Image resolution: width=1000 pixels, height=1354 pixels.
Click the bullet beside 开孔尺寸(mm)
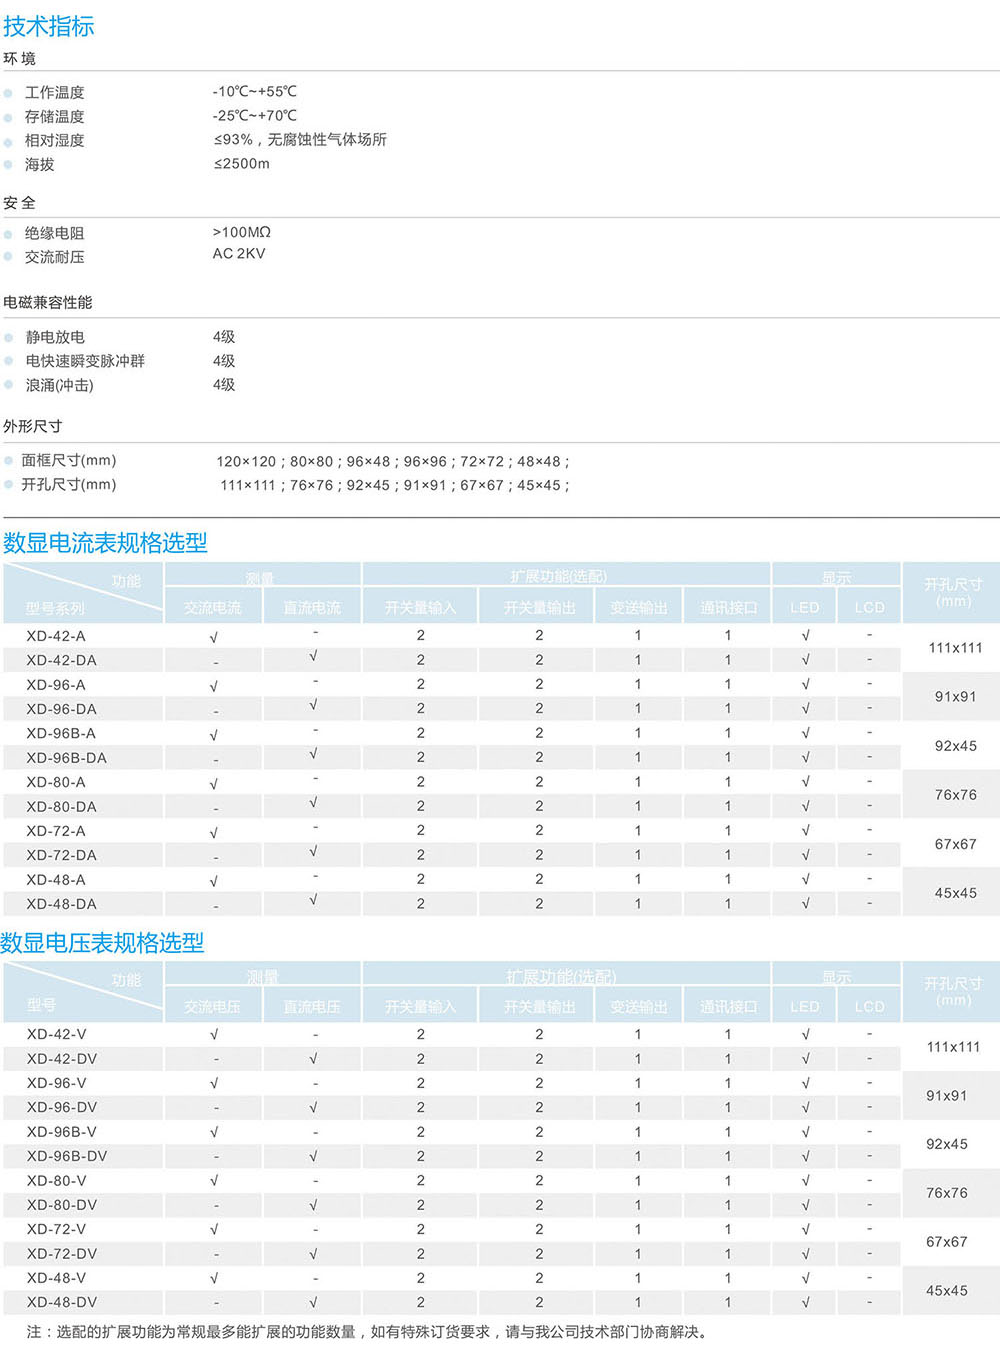[8, 485]
